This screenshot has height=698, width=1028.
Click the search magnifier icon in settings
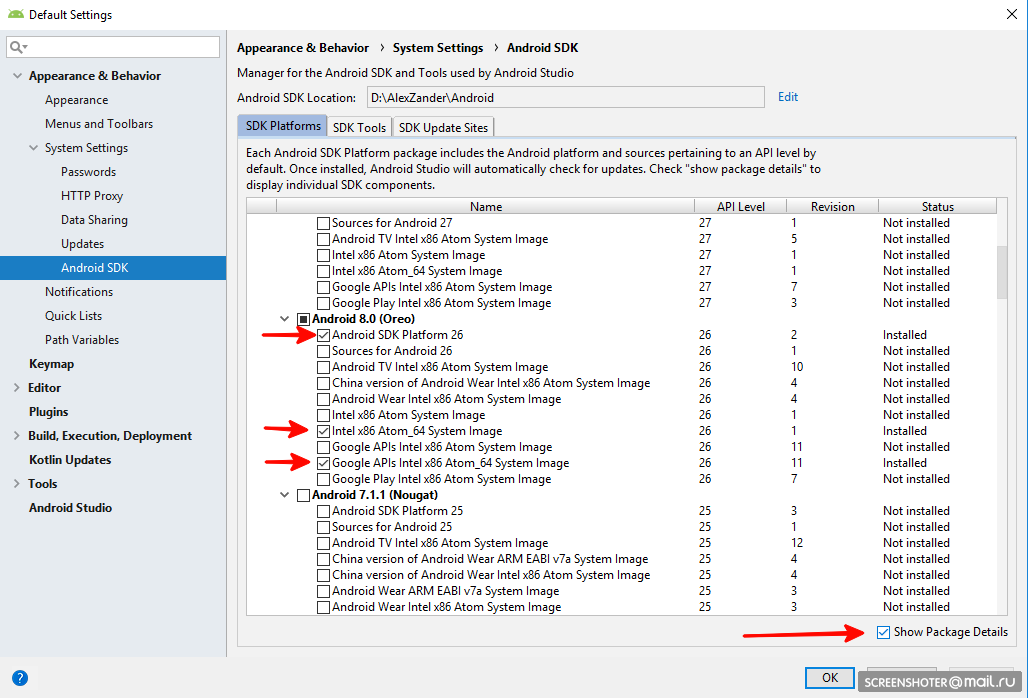coord(17,47)
